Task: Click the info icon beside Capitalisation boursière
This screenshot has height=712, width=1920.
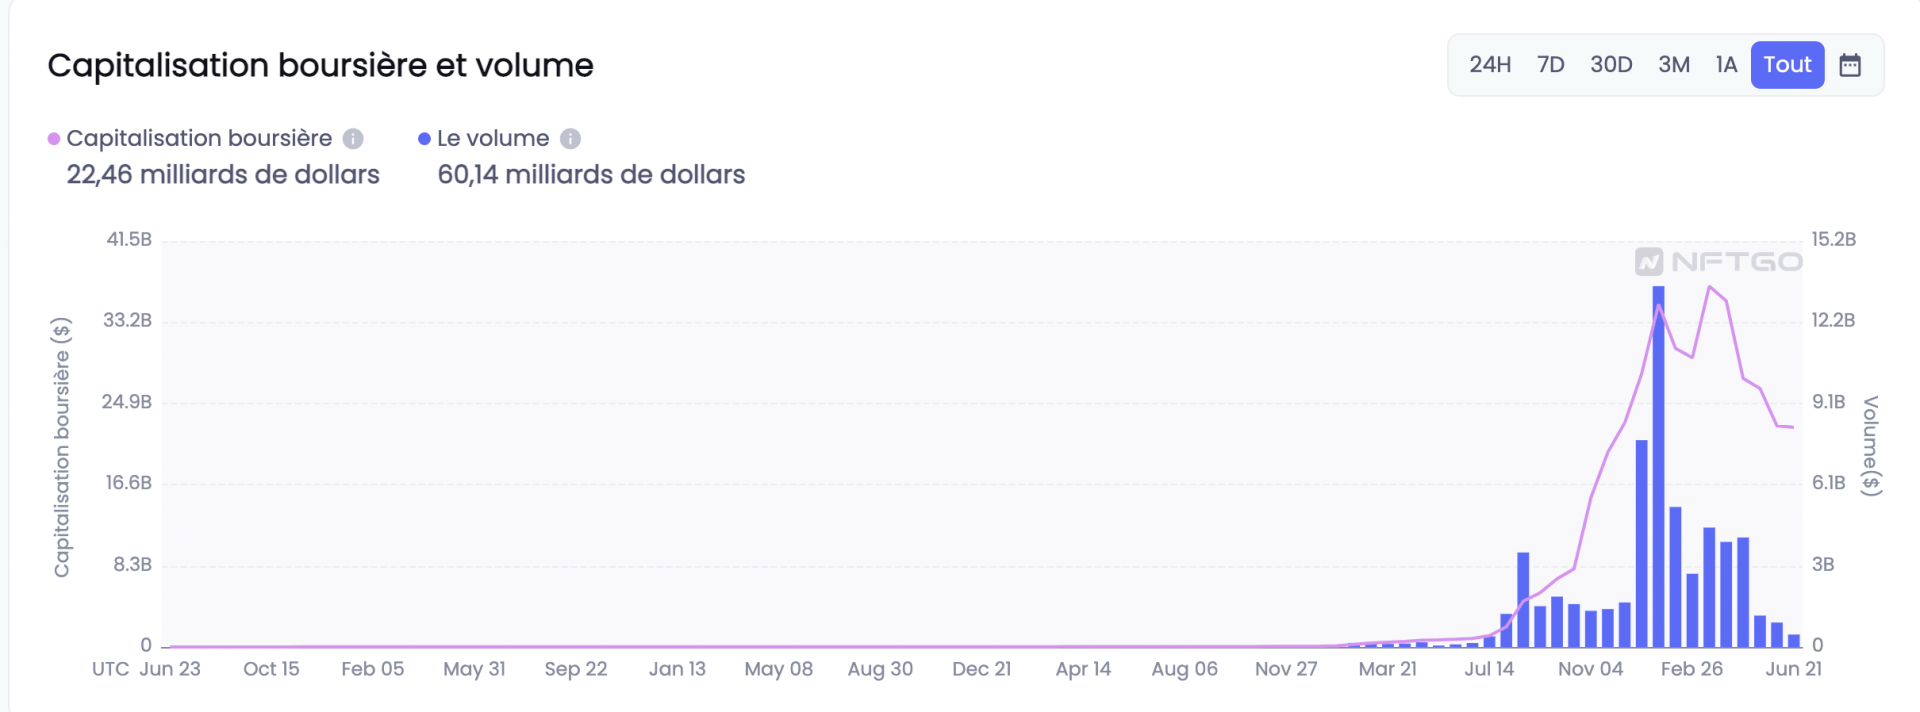Action: click(x=352, y=139)
